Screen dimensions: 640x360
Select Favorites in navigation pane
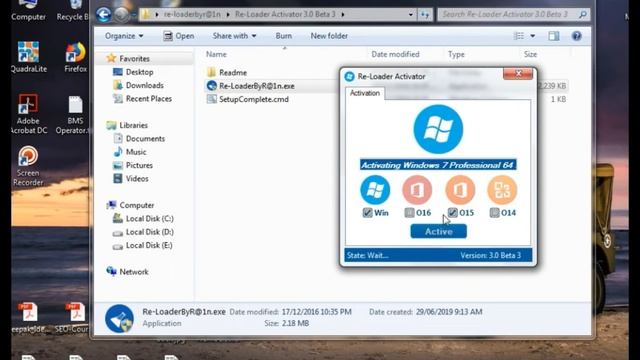point(128,58)
